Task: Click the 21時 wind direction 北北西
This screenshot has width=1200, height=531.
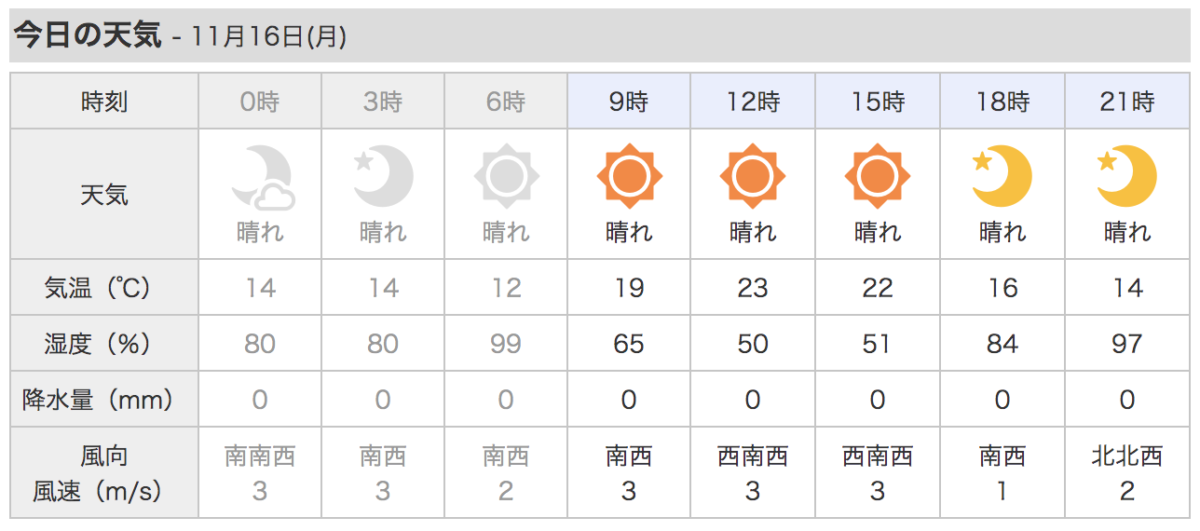Action: click(1127, 457)
